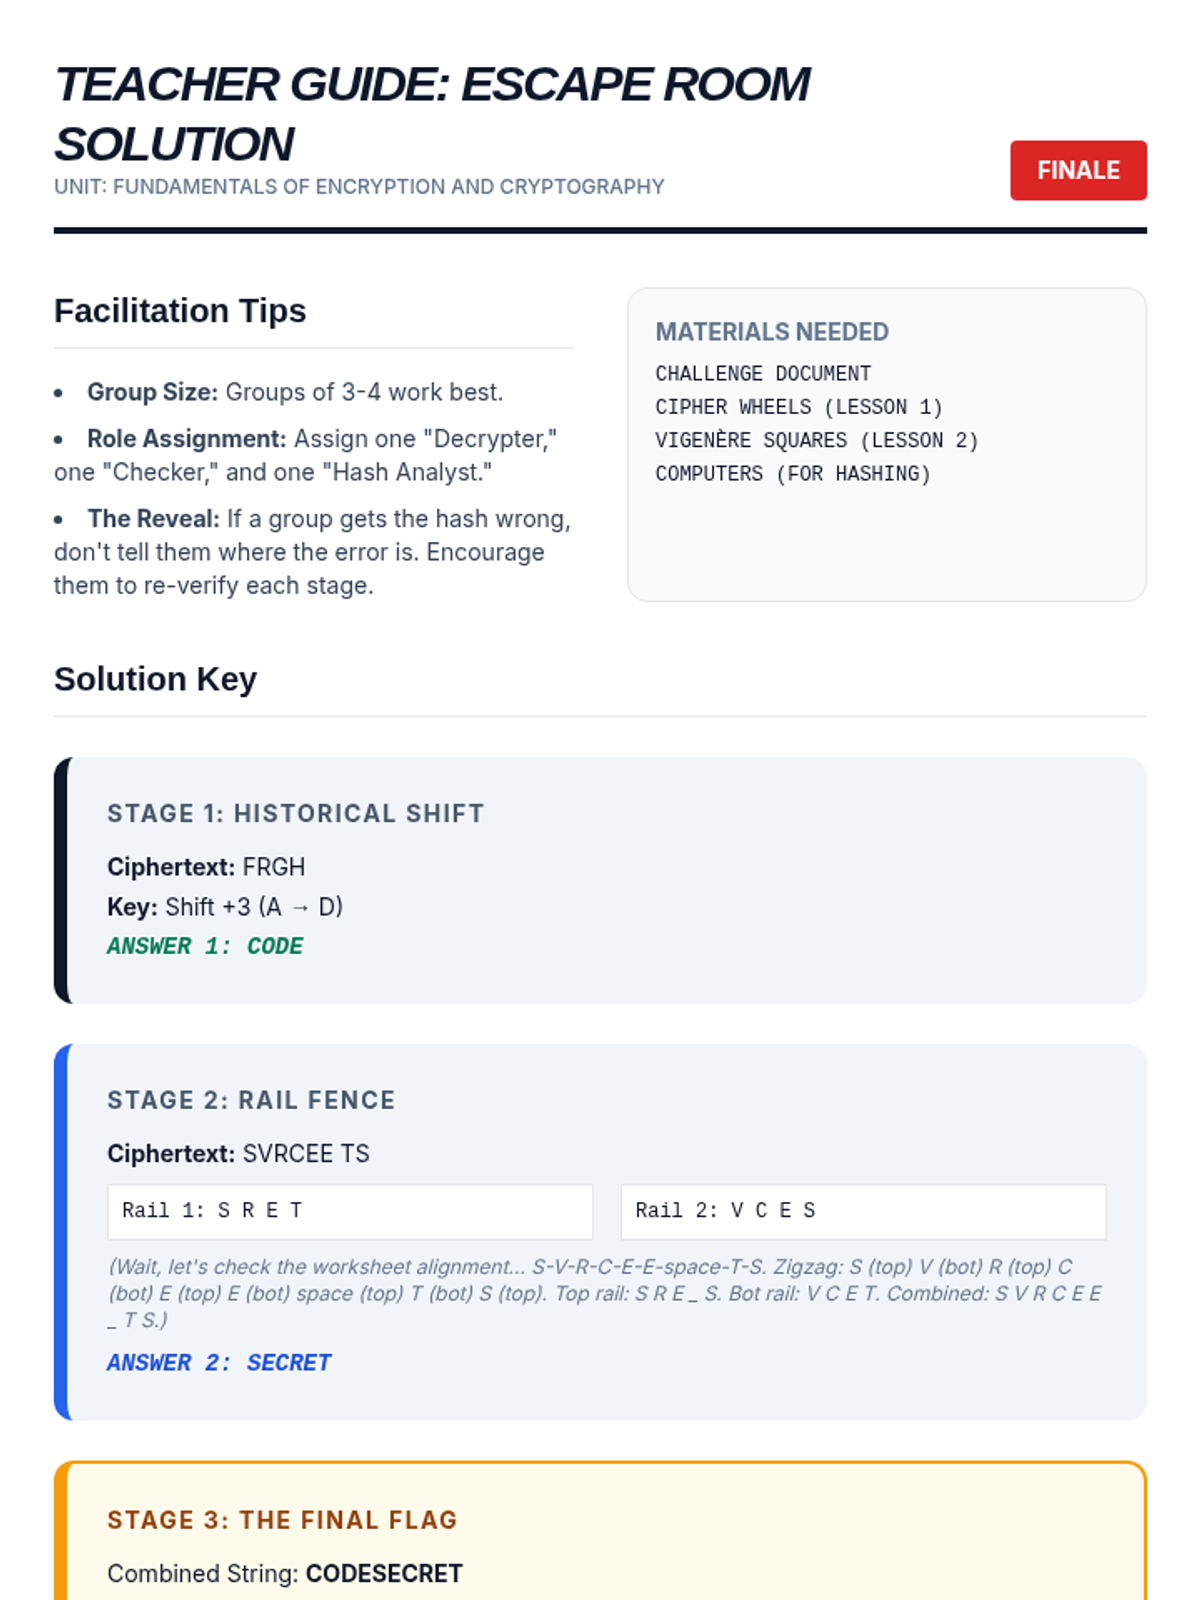Screen dimensions: 1200x1600
Task: Click the Stage 3: The Final Flag title
Action: tap(282, 1520)
